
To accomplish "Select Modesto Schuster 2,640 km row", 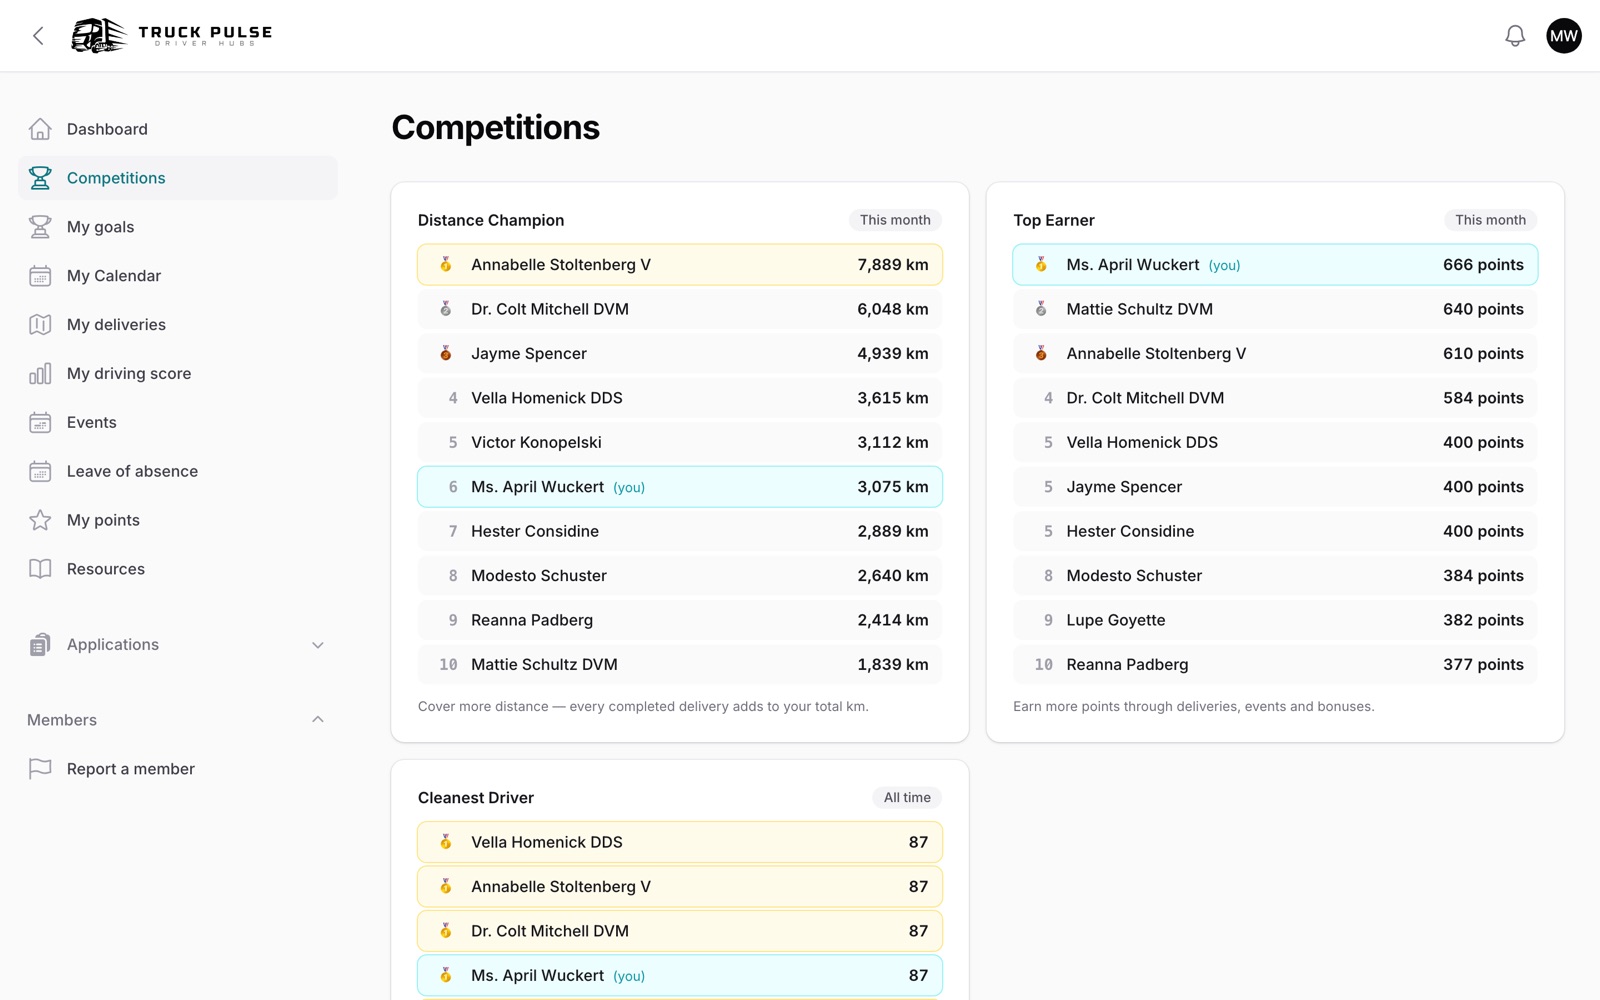I will (x=680, y=576).
